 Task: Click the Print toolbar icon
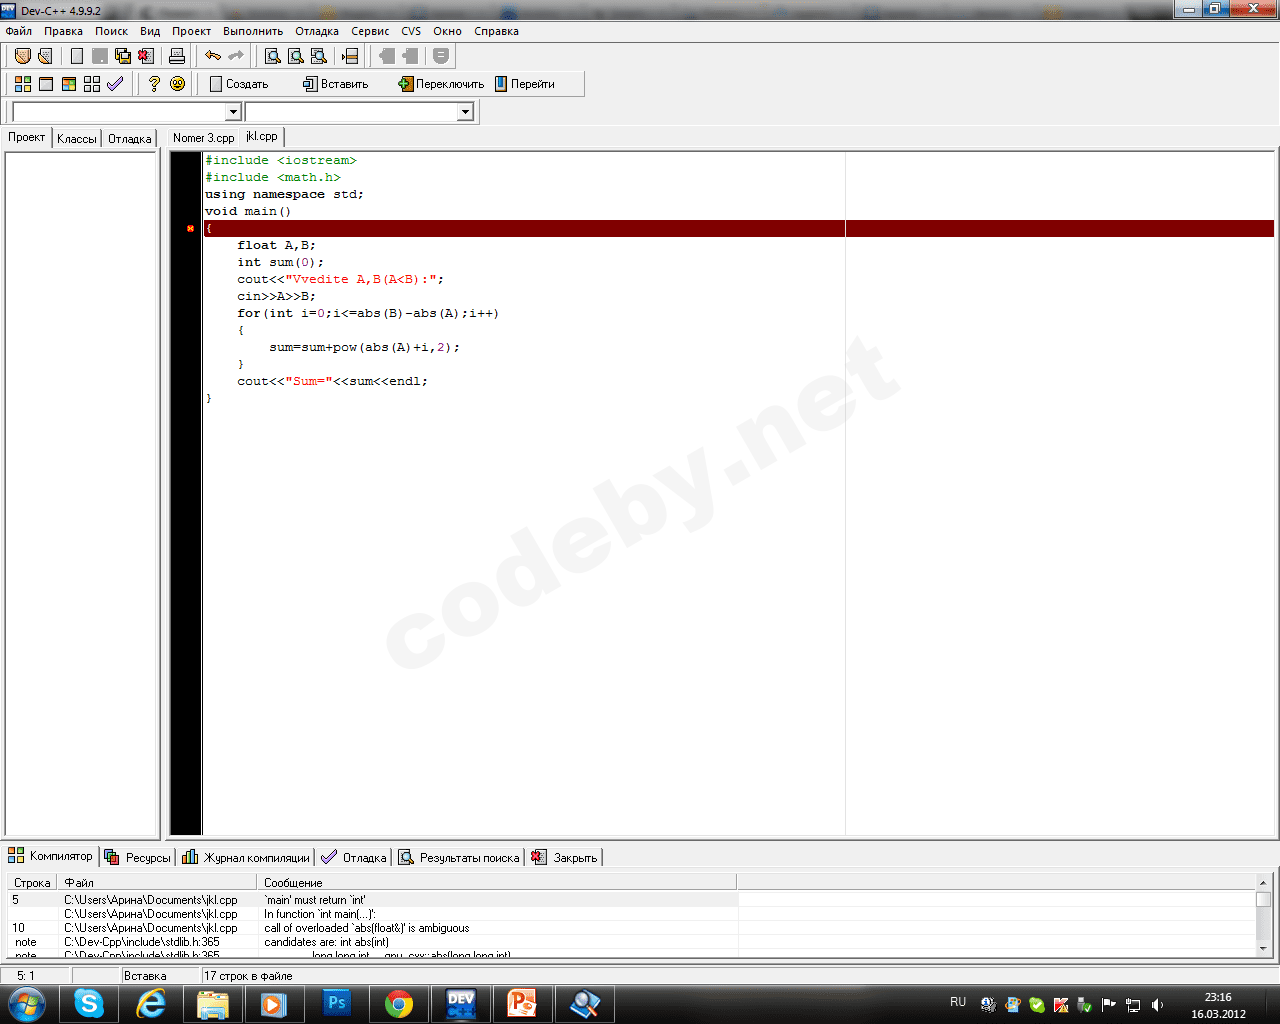coord(177,56)
